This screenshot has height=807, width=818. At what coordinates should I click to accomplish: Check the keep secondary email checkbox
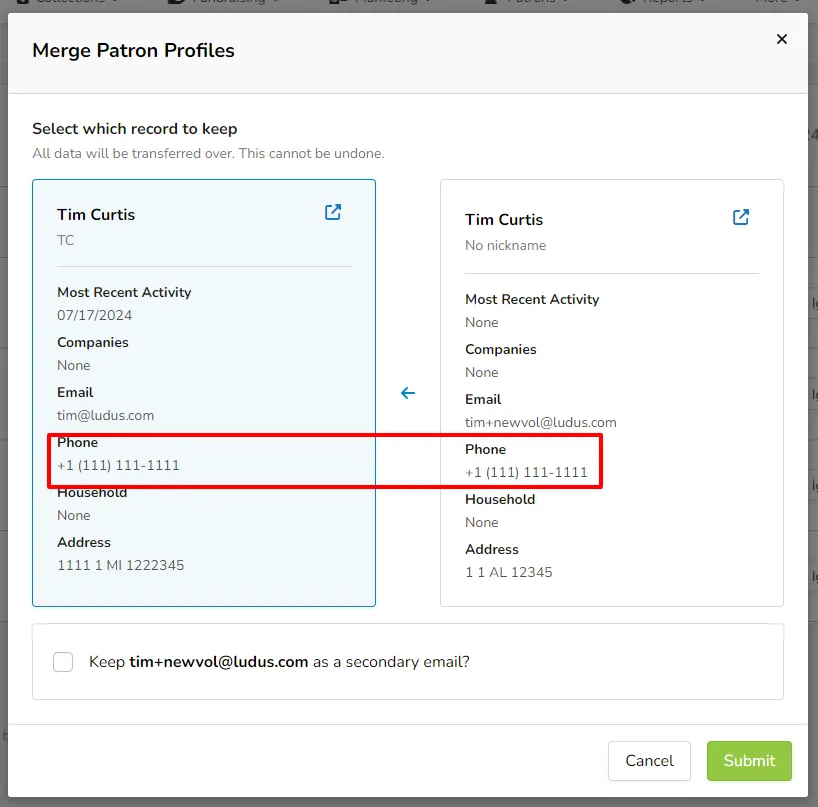pos(63,661)
